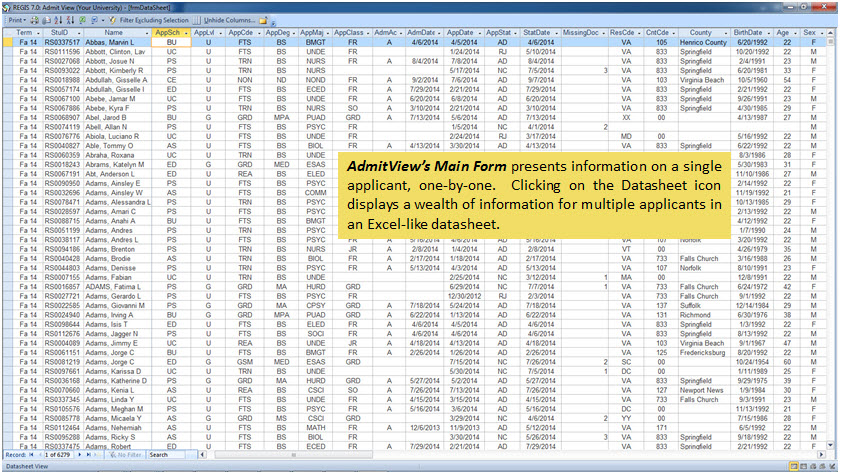
Task: Click name cell 'Adams, Brenton'
Action: pos(110,249)
